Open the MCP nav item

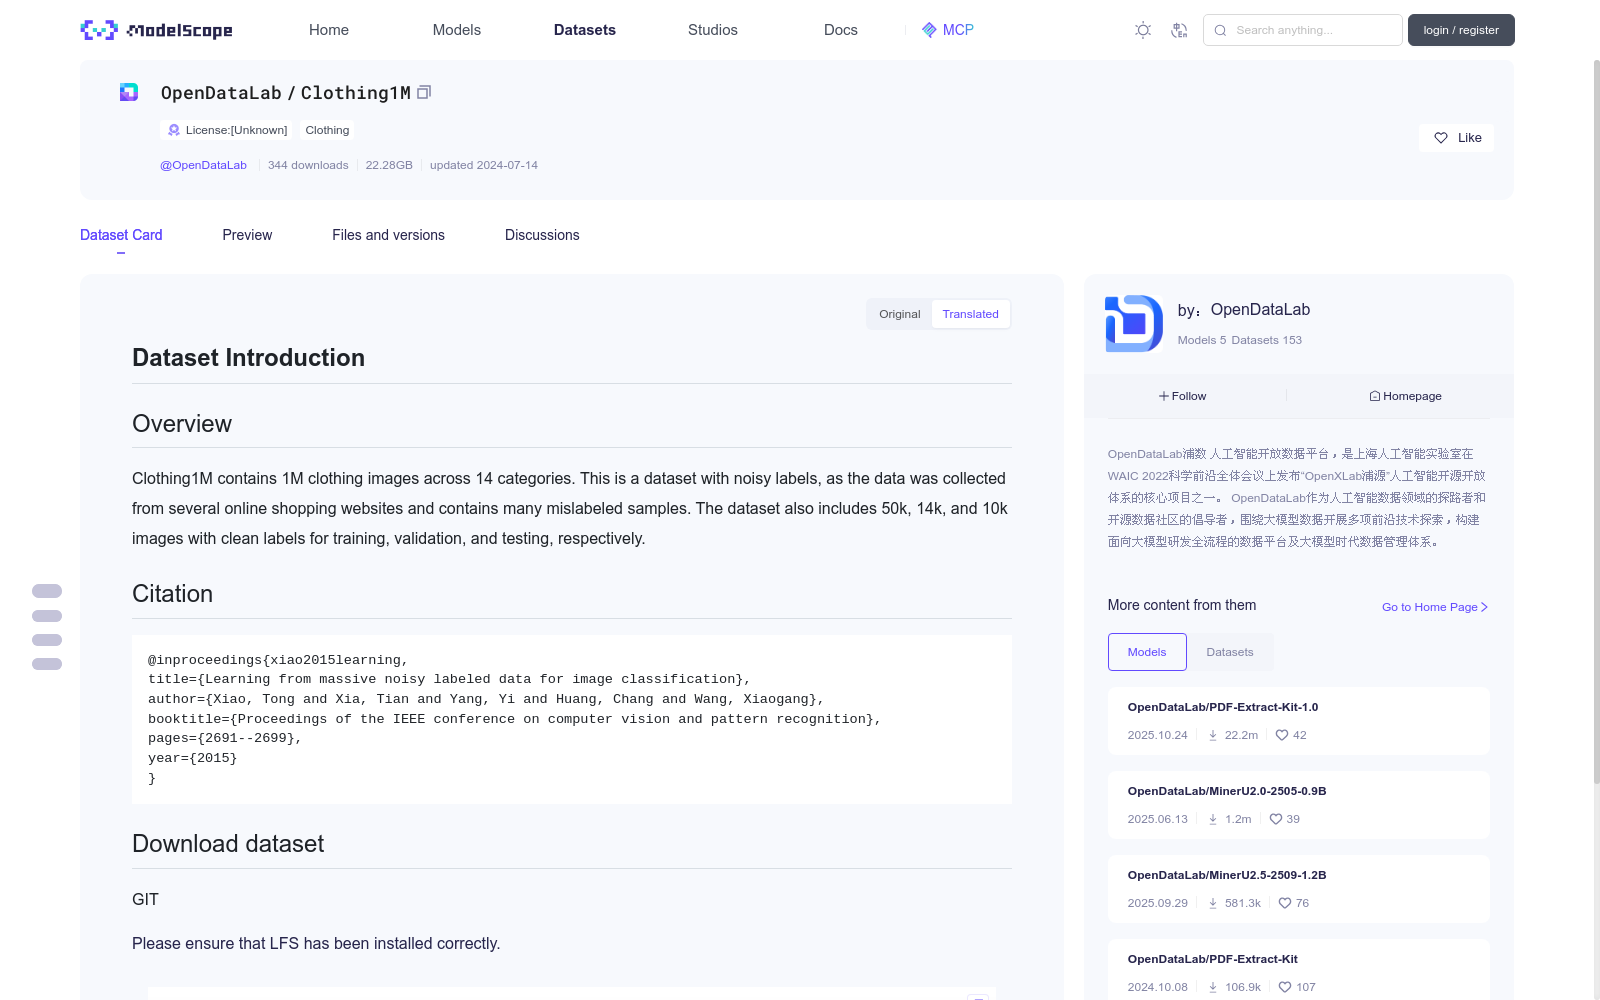tap(947, 30)
